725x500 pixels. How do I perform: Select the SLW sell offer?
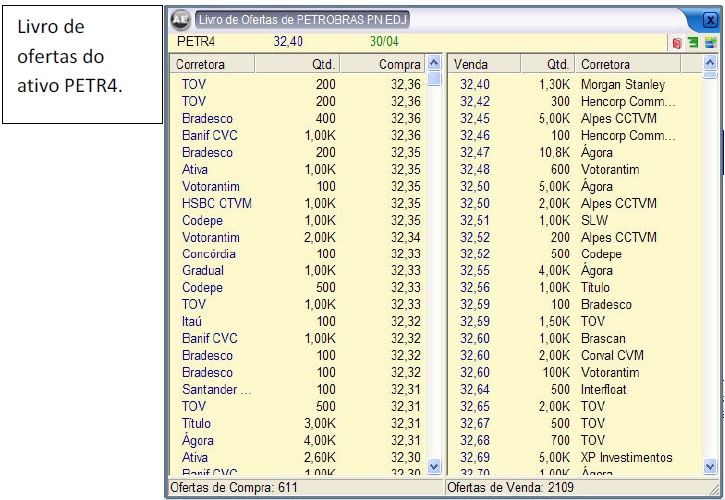click(x=575, y=221)
